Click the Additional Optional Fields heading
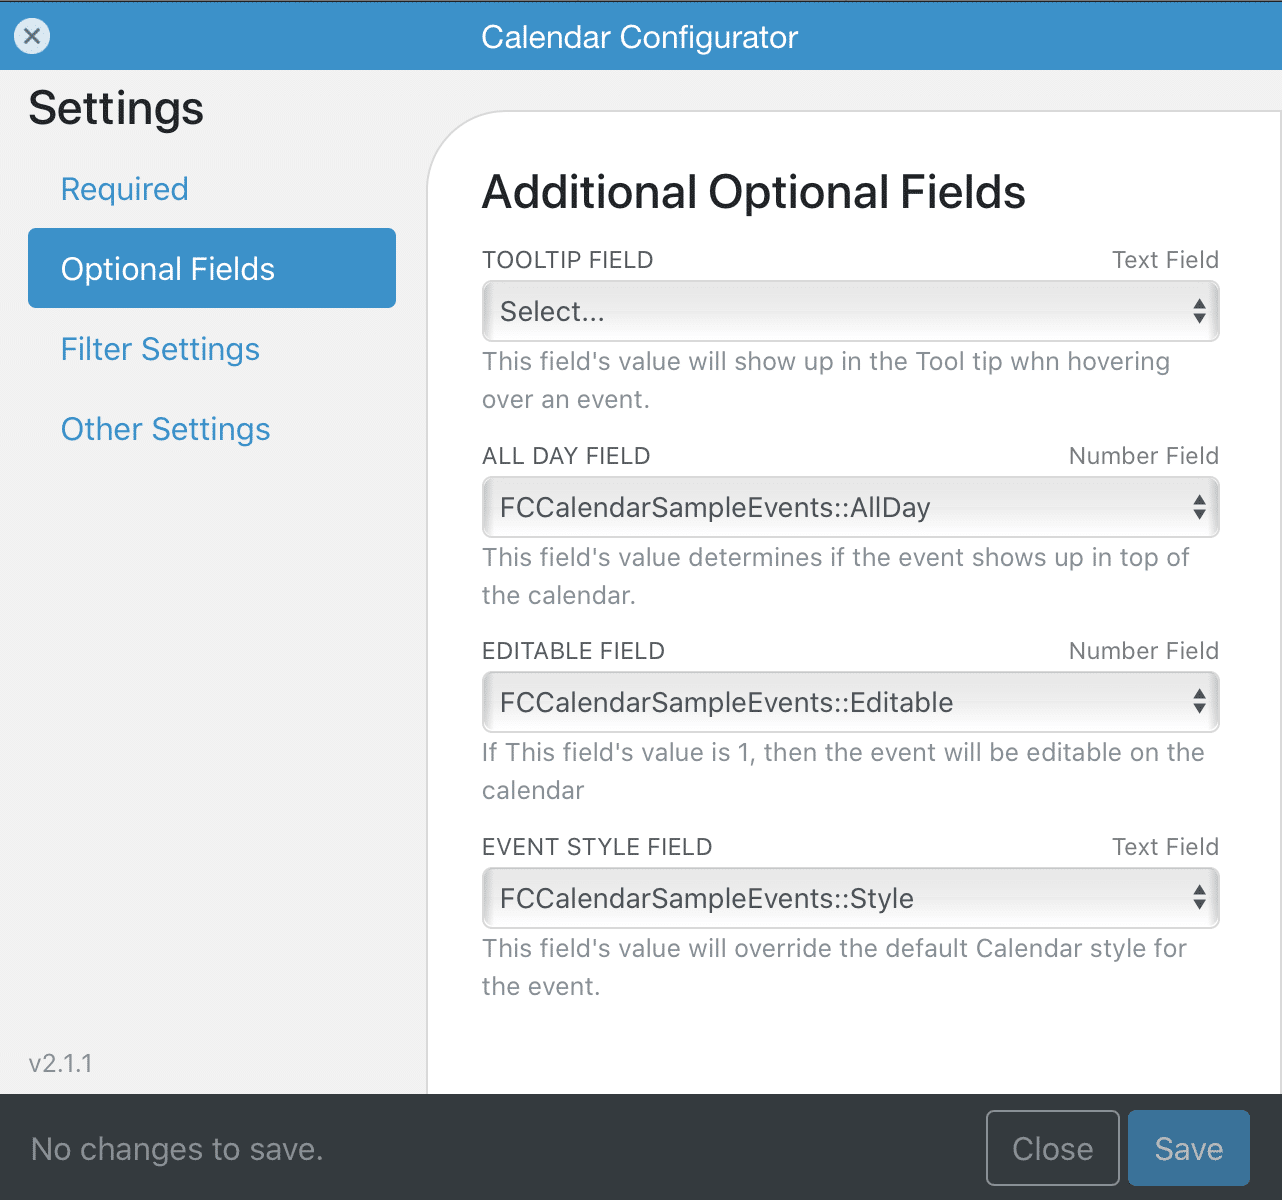The height and width of the screenshot is (1200, 1282). click(x=754, y=192)
